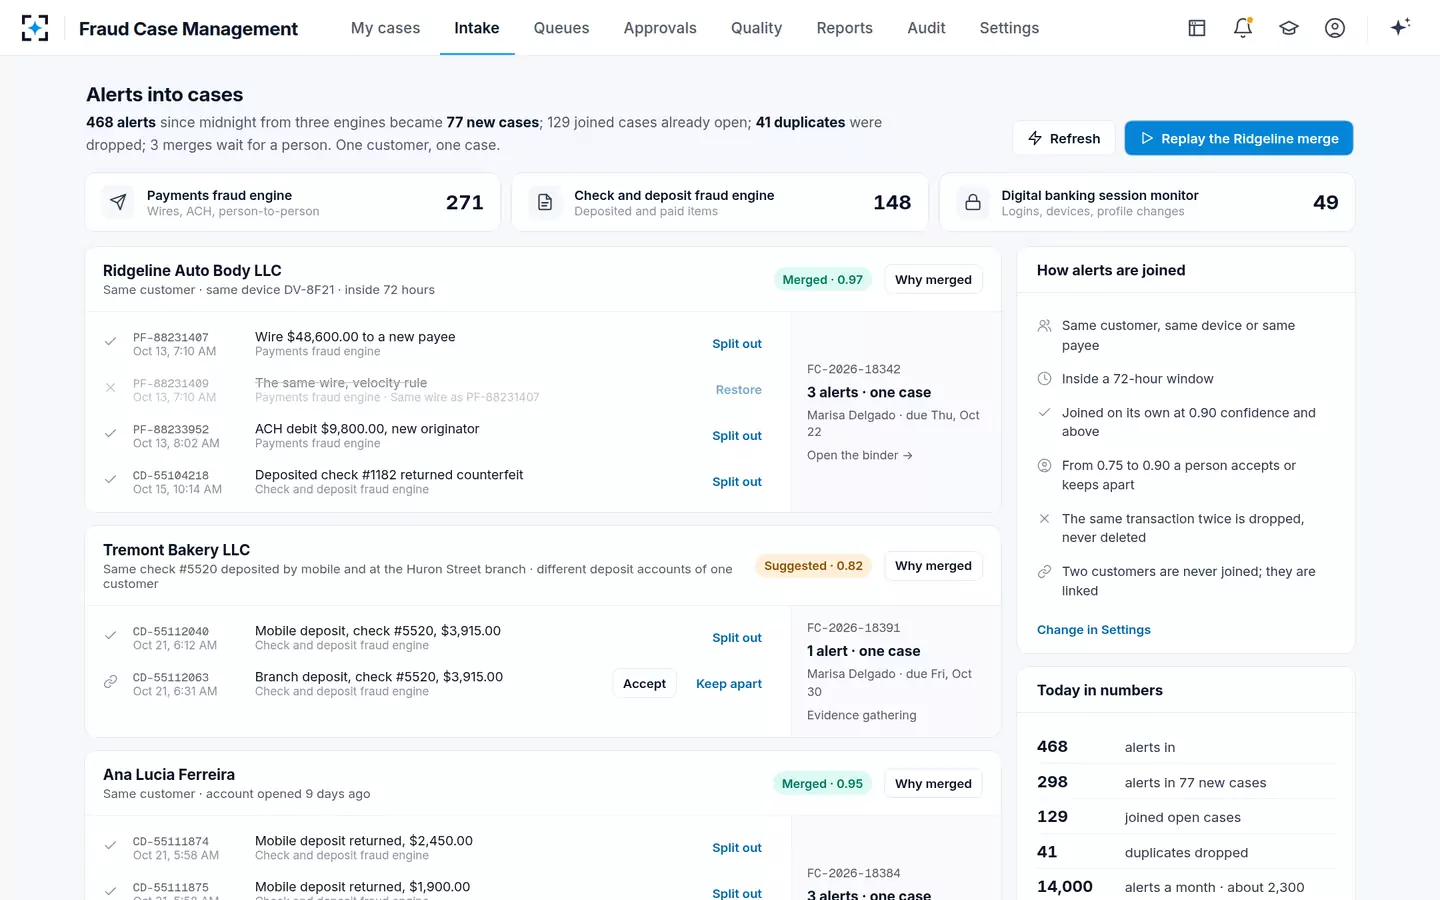This screenshot has width=1440, height=900.
Task: Click the checkmark icon beside alert CD-55112040
Action: click(111, 637)
